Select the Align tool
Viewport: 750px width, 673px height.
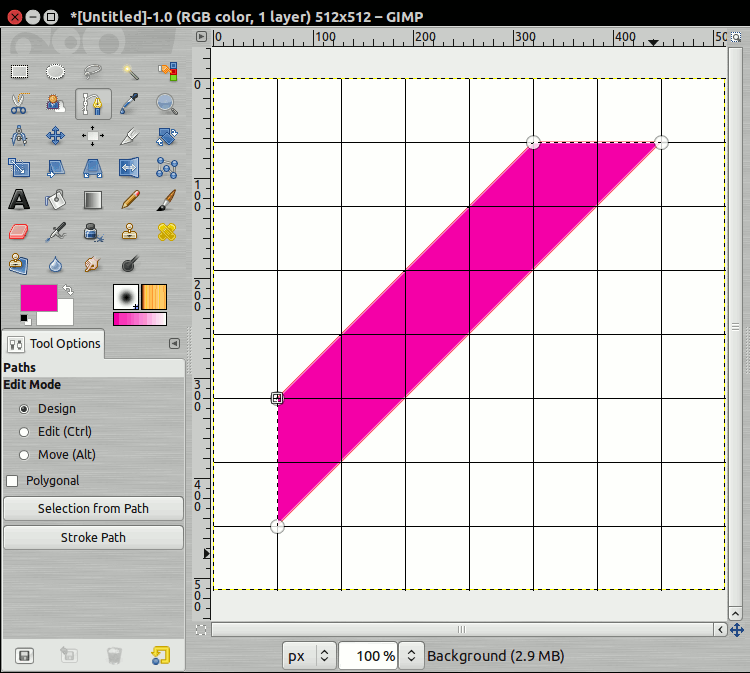click(93, 136)
